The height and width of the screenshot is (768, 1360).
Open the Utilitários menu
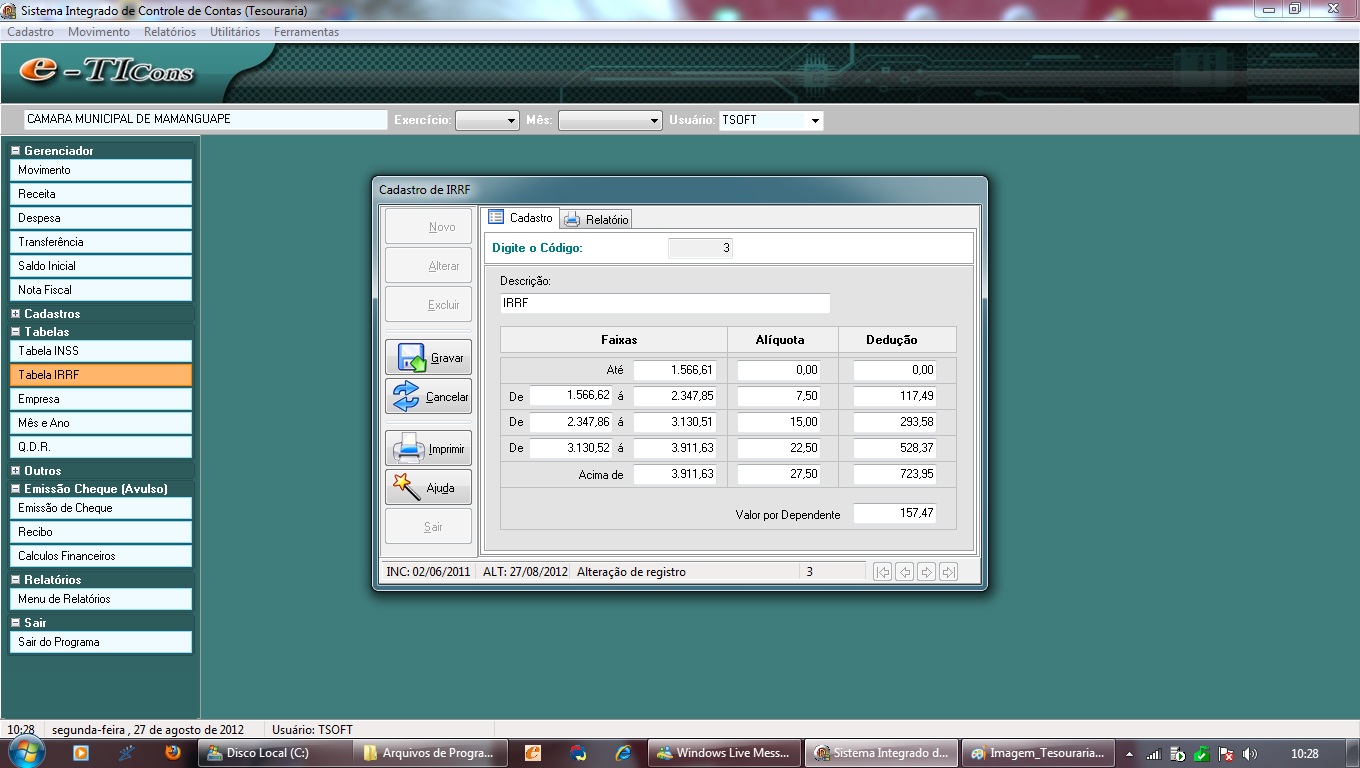tap(234, 32)
